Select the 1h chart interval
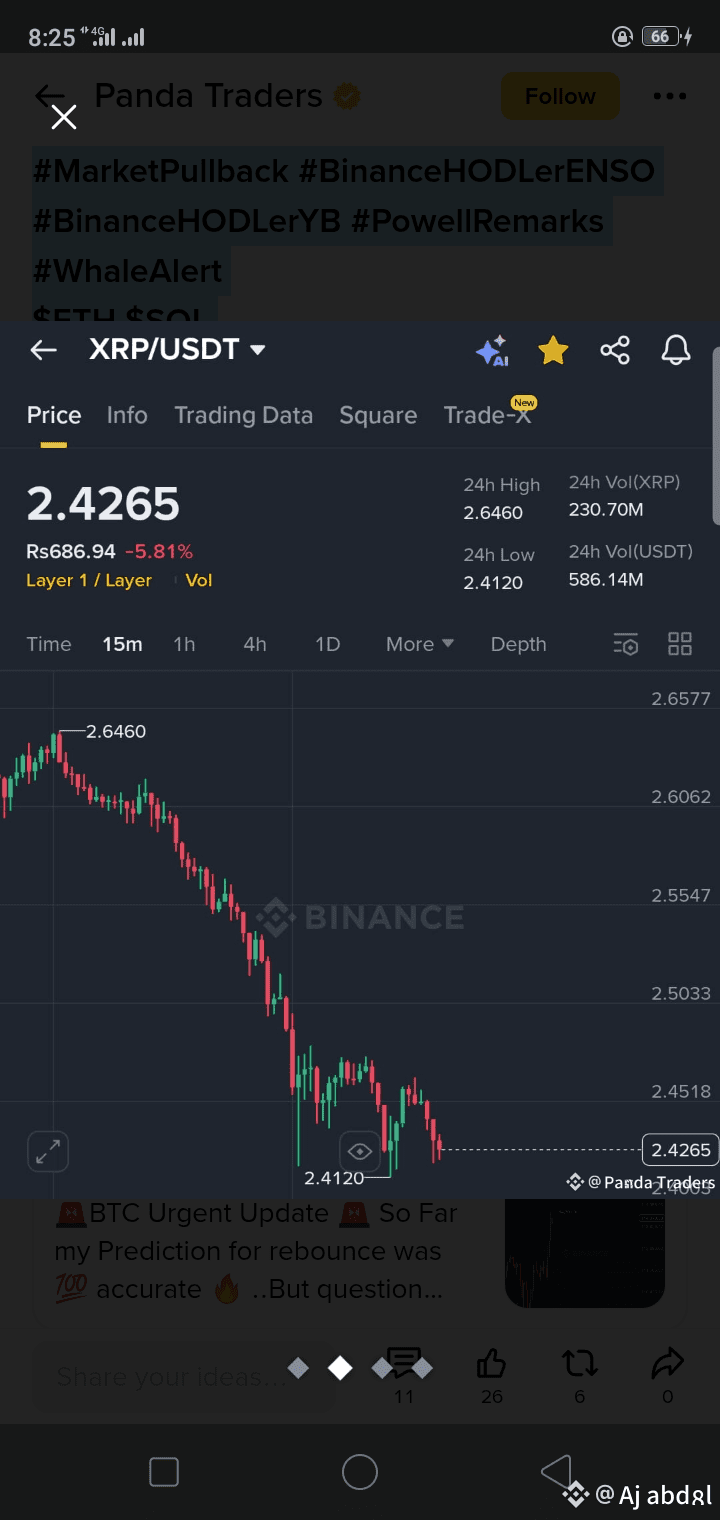Image resolution: width=720 pixels, height=1520 pixels. pos(184,644)
